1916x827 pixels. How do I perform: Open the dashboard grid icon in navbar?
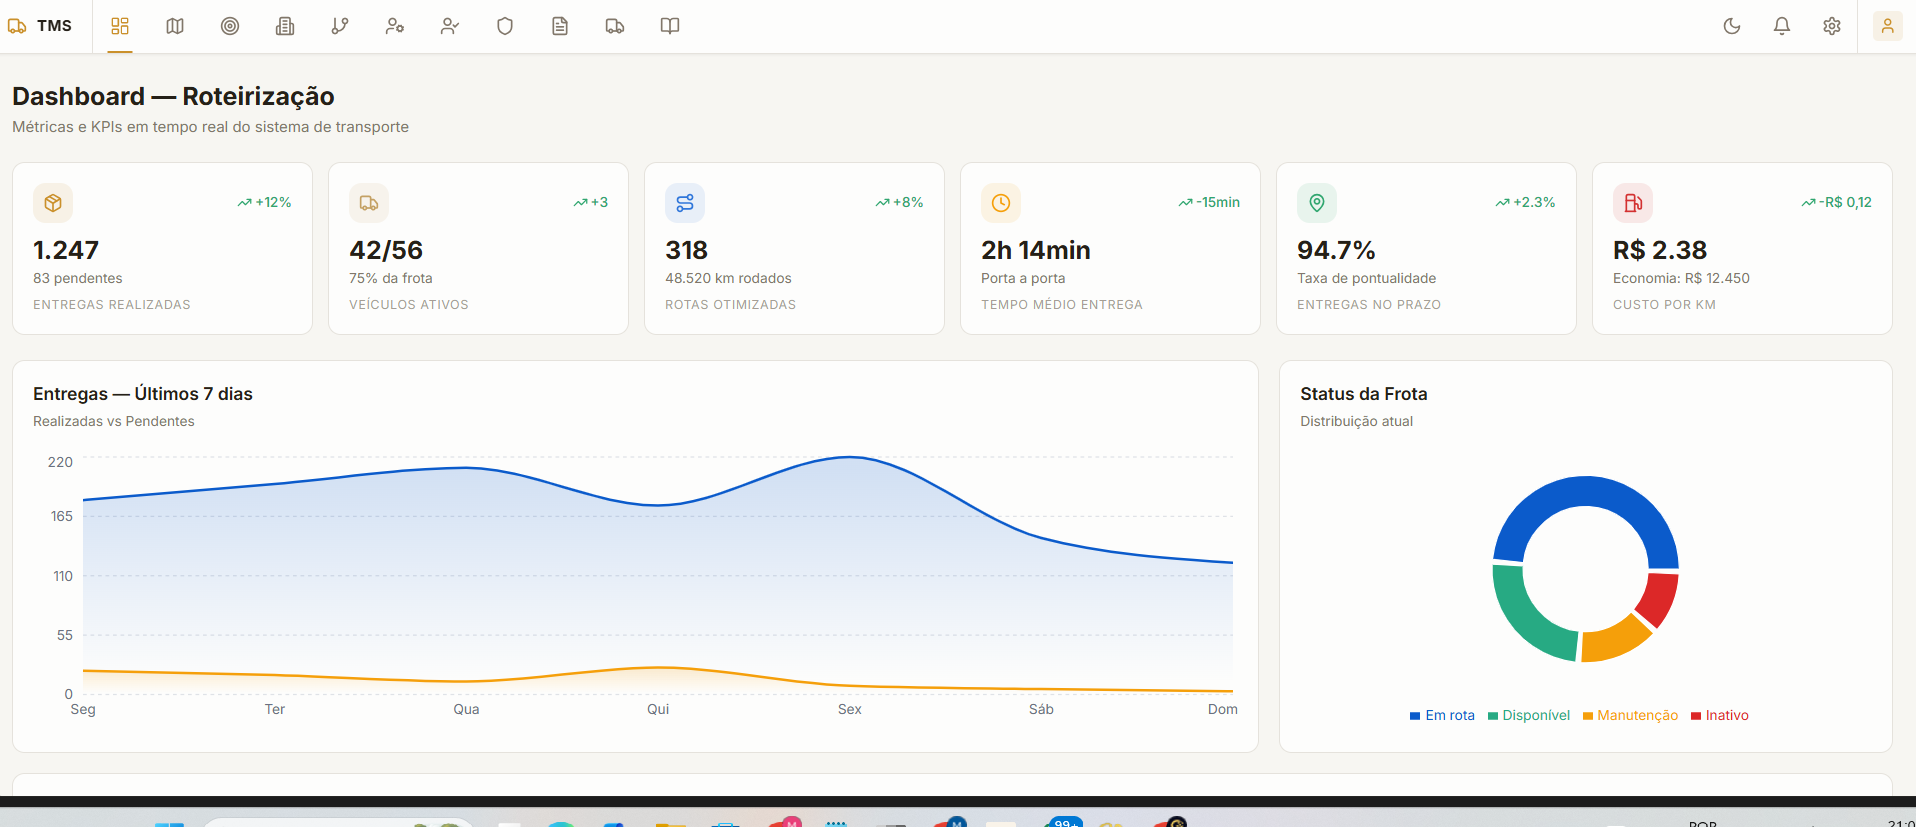pyautogui.click(x=120, y=26)
